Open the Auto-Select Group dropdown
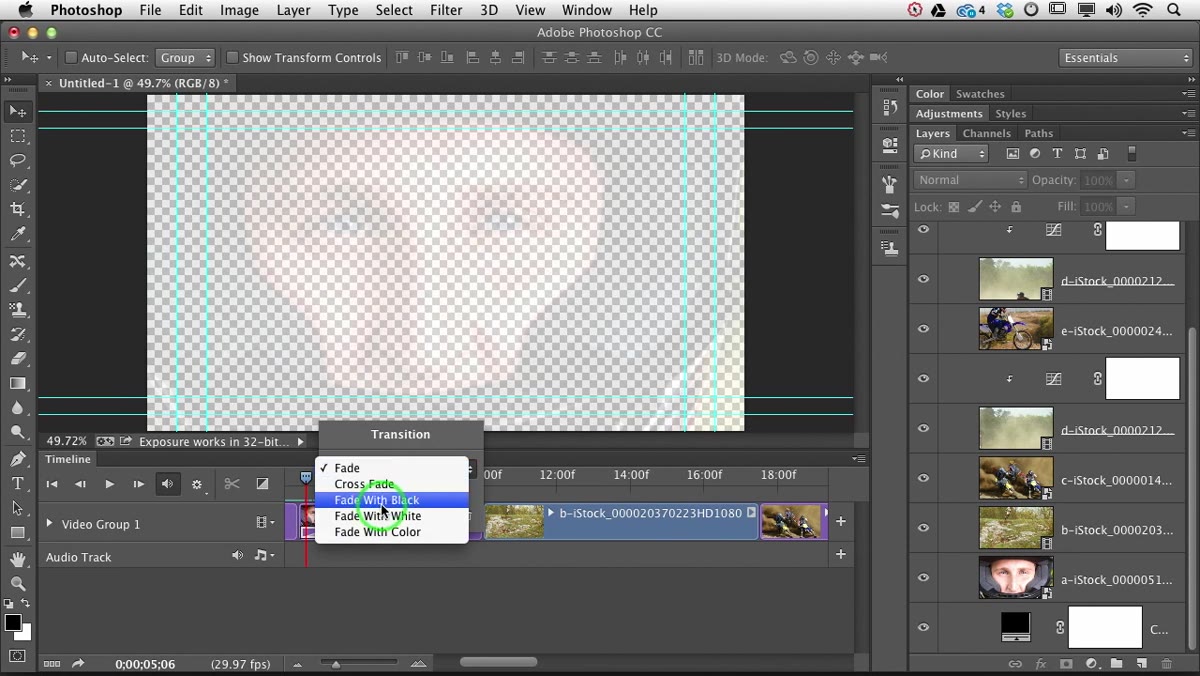The height and width of the screenshot is (676, 1200). (x=185, y=58)
